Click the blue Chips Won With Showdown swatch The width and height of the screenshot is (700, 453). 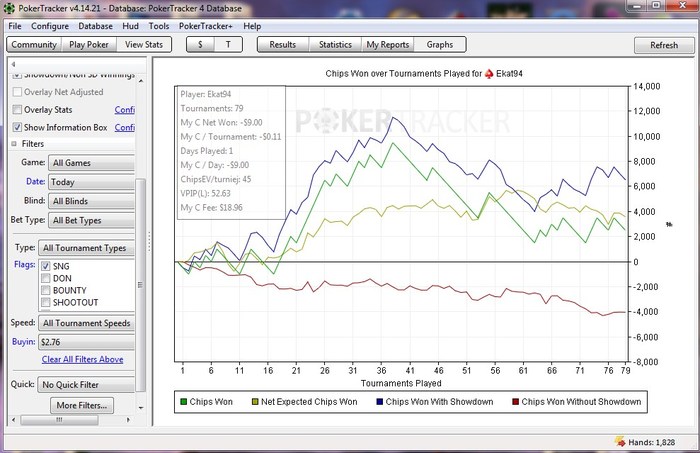tap(379, 402)
